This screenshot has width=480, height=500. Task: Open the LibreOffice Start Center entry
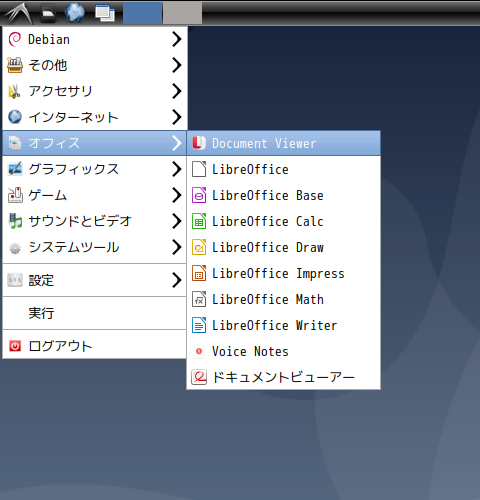[284, 169]
